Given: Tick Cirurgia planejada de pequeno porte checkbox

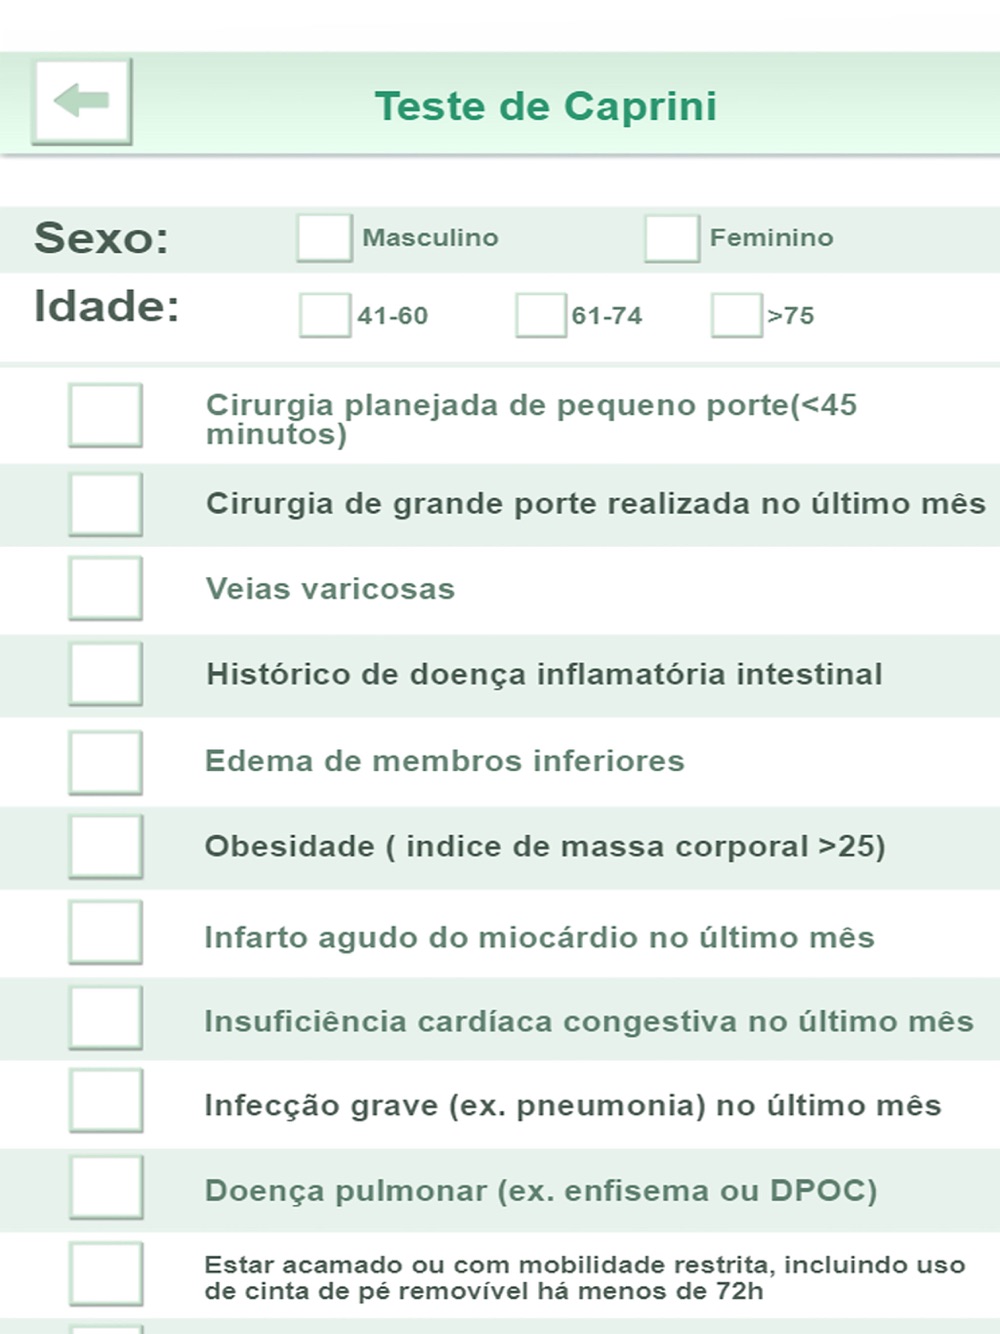Looking at the screenshot, I should [x=105, y=415].
